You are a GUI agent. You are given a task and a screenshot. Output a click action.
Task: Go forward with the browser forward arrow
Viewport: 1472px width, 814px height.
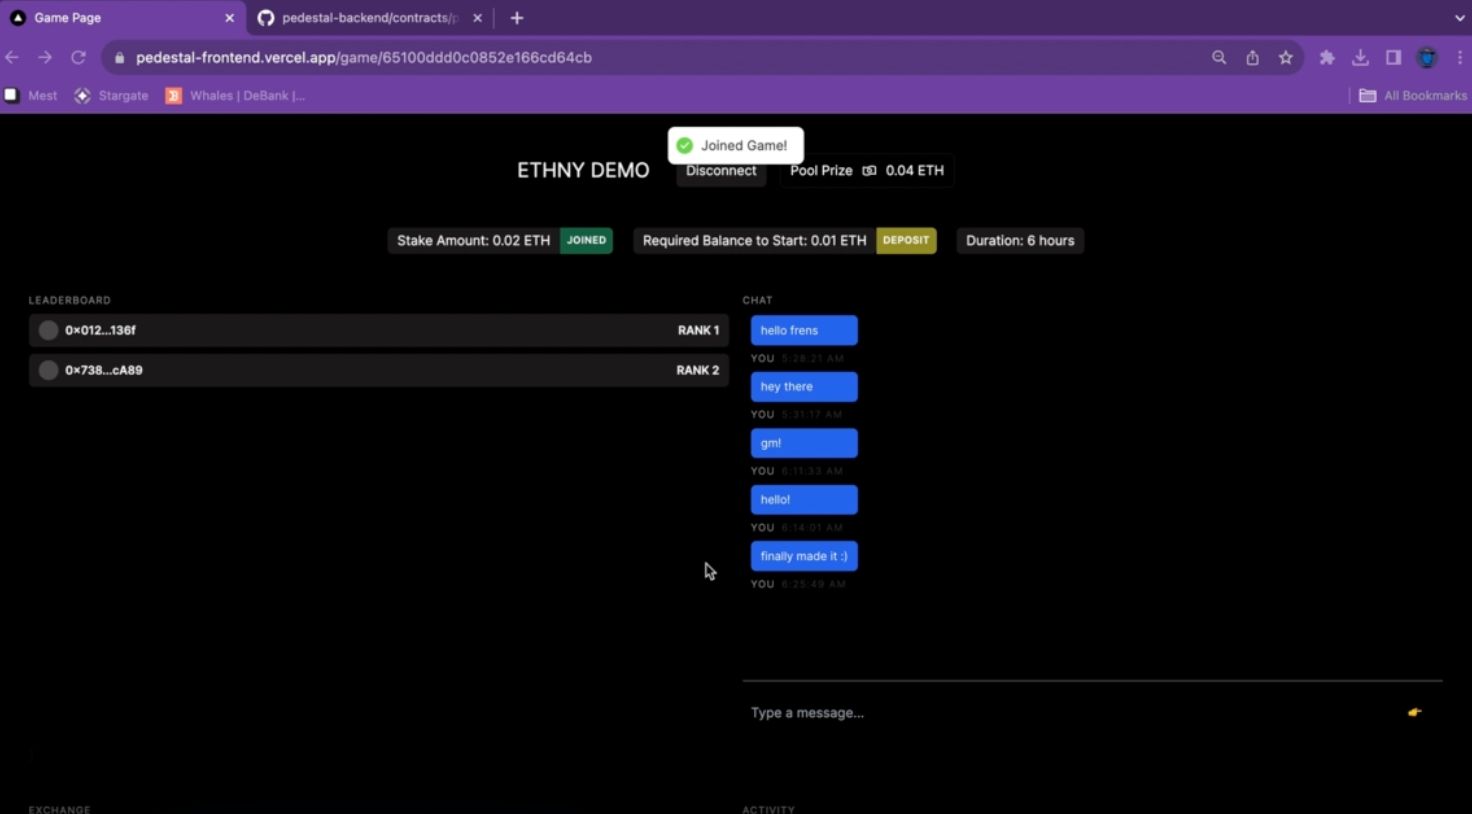tap(45, 58)
